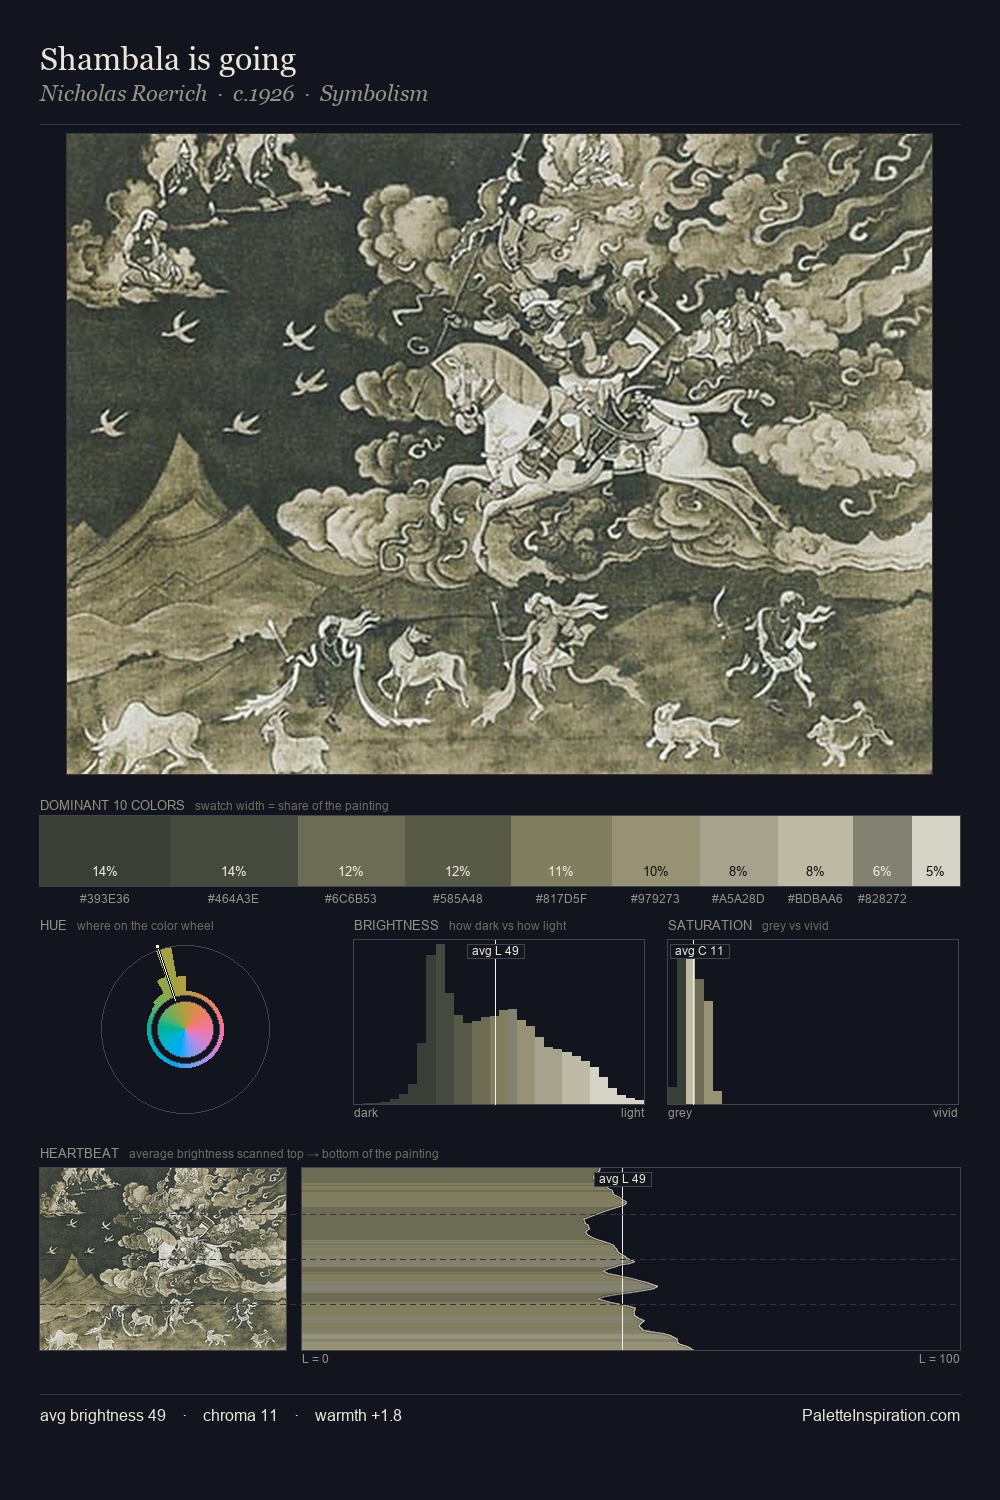Click the hex code #BDBAA6 text

click(x=815, y=899)
